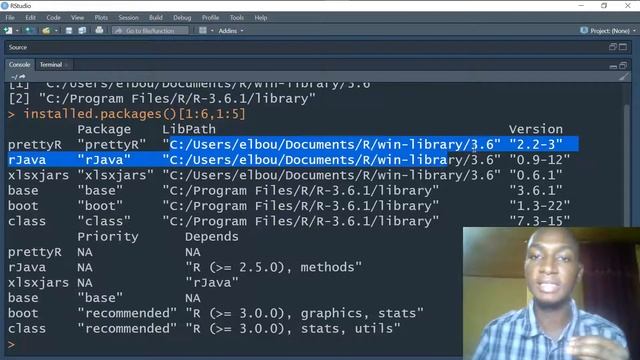Open the Session menu
The height and width of the screenshot is (360, 640).
point(129,18)
